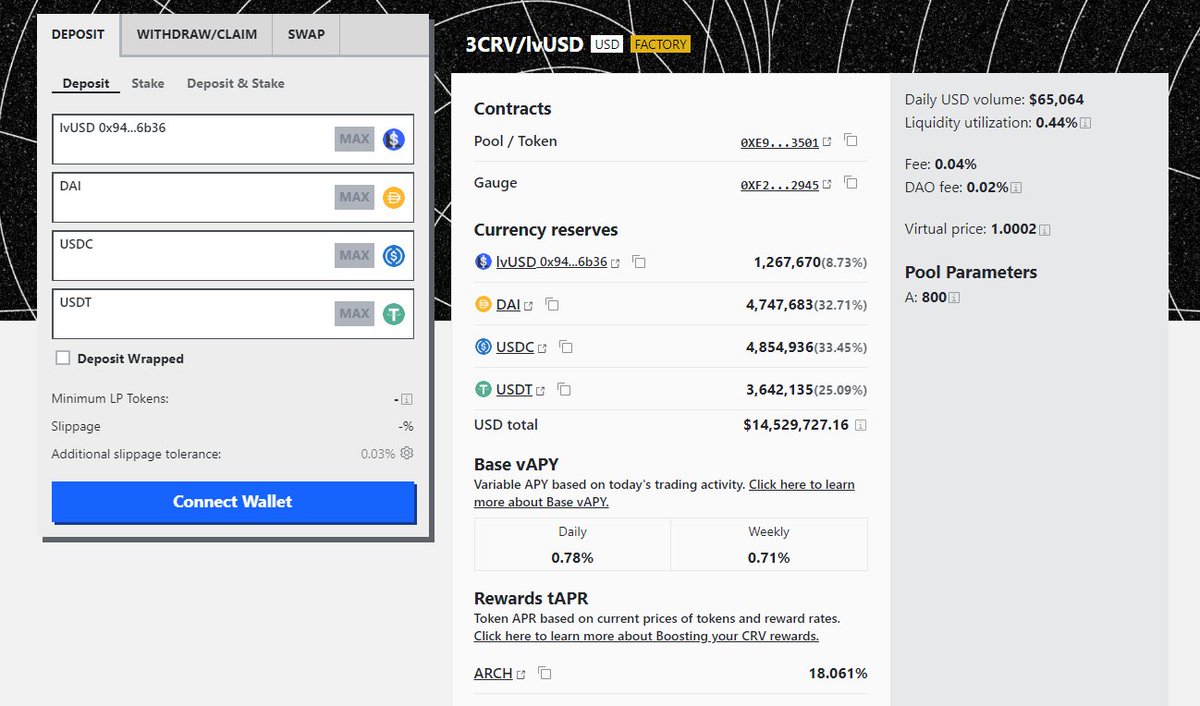Select the lvUSD reserve amount 1,267,670

[787, 262]
